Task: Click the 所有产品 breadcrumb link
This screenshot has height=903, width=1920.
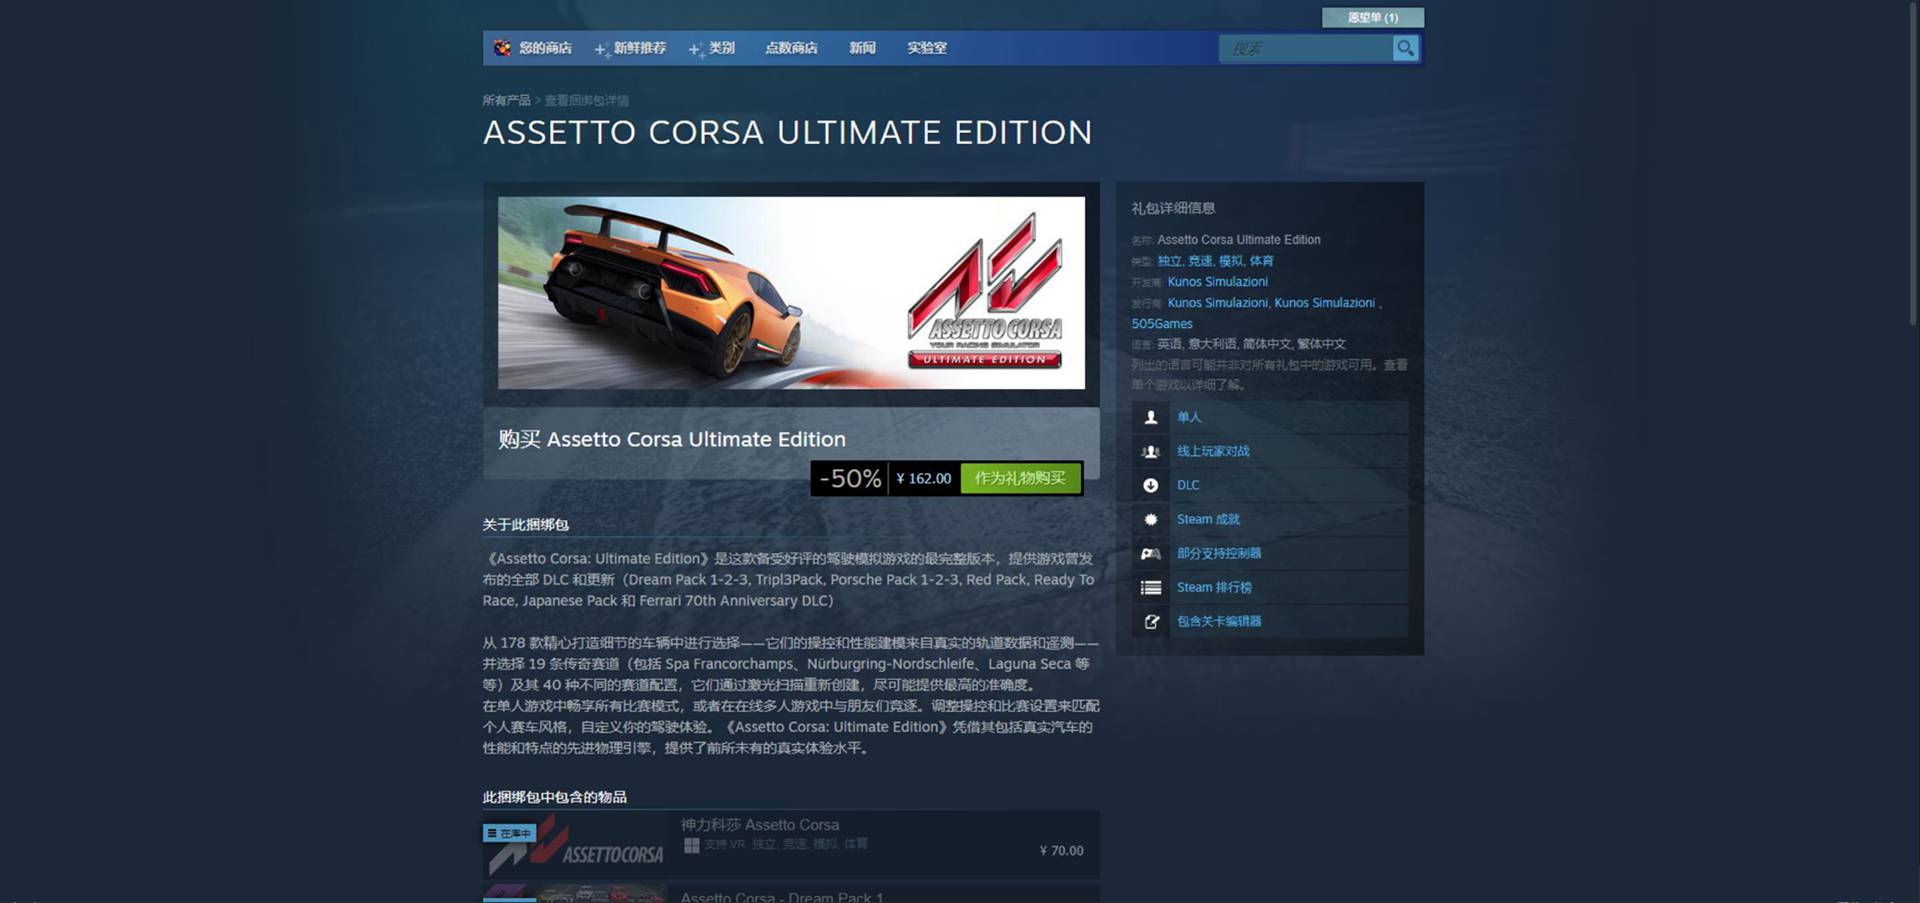Action: click(506, 100)
